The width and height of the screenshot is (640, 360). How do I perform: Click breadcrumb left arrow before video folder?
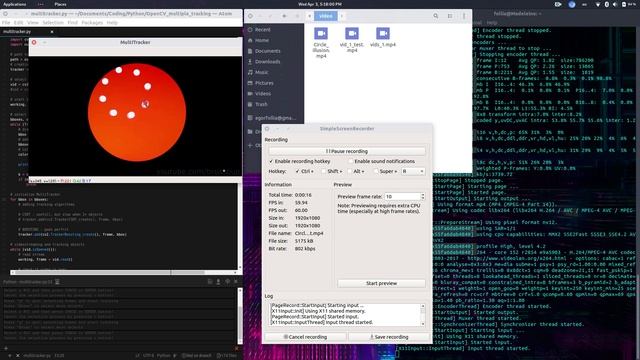(x=309, y=16)
